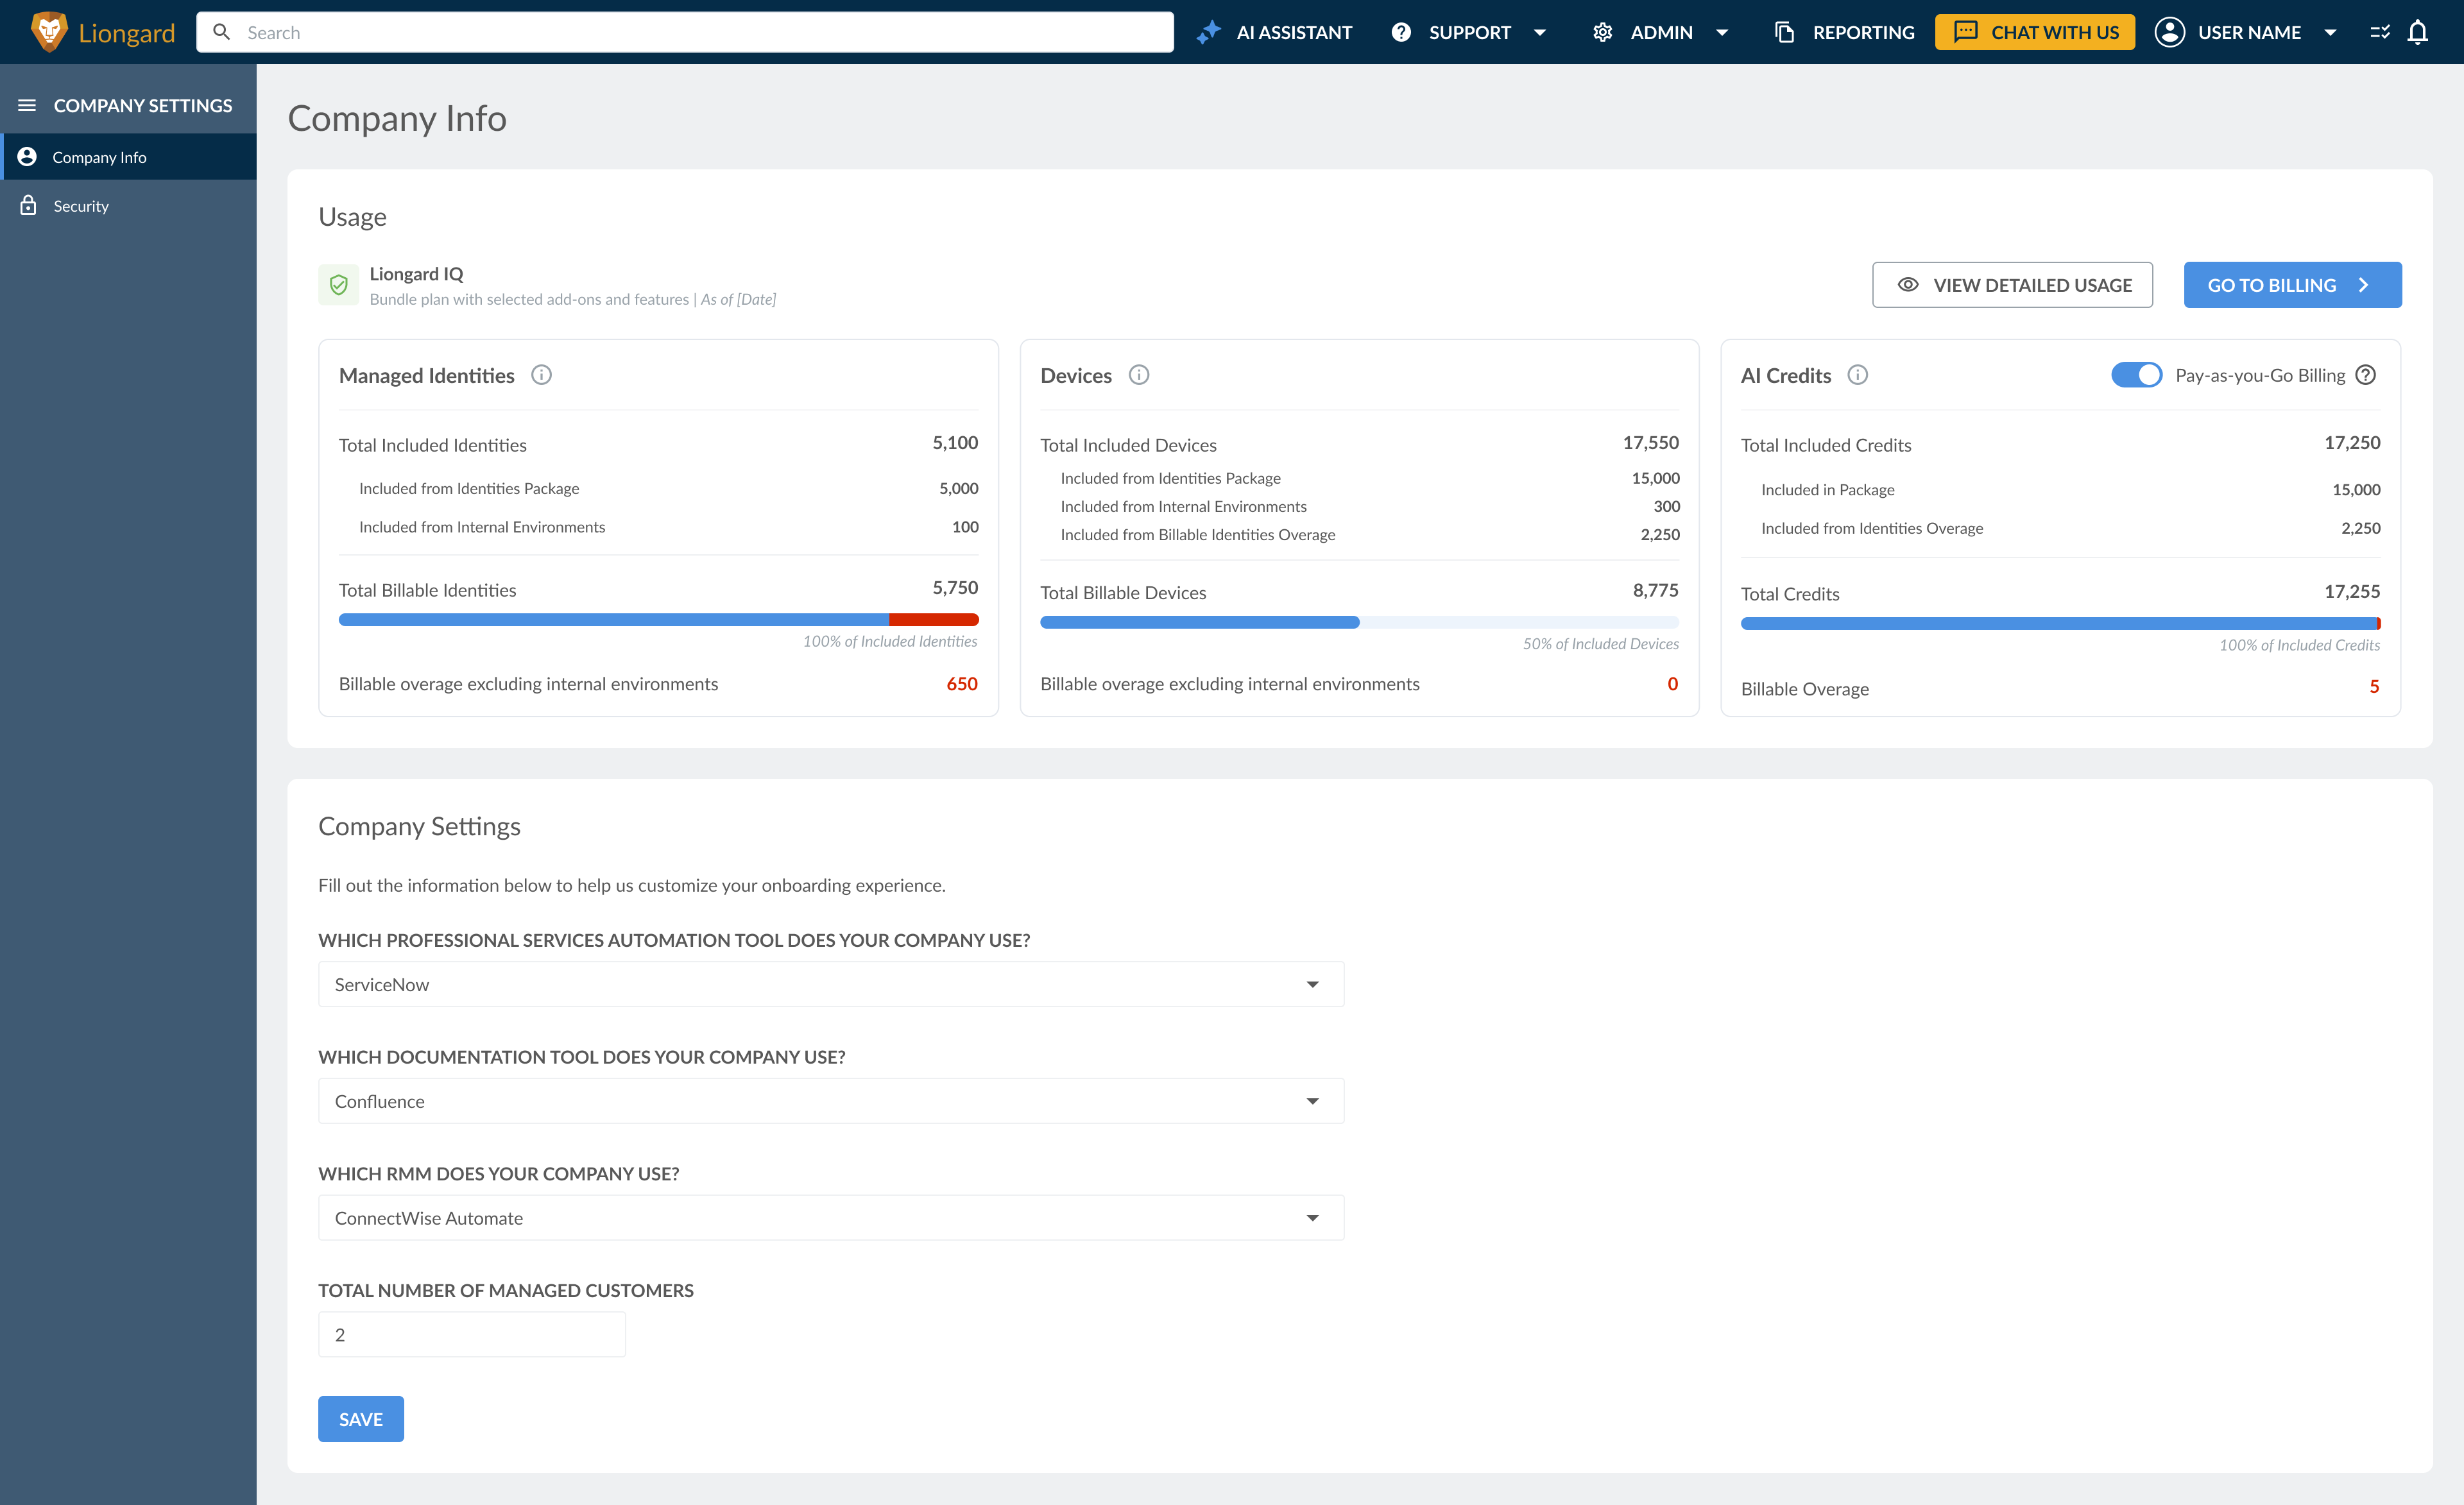The height and width of the screenshot is (1505, 2464).
Task: Expand the ServiceNow PSA tool dropdown
Action: [830, 984]
